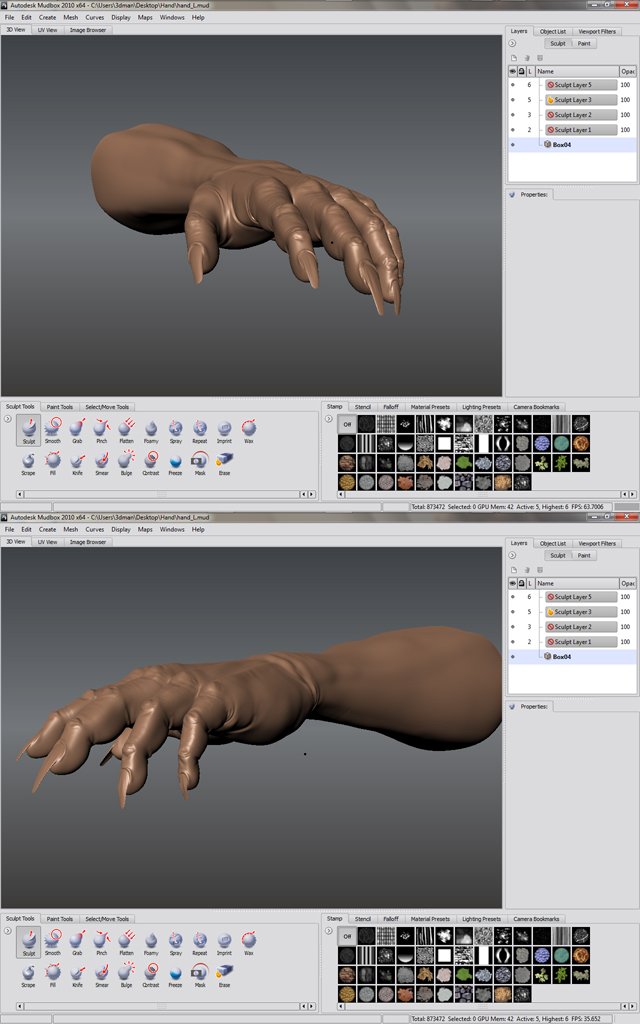Select the Fill tool in top window

[53, 462]
